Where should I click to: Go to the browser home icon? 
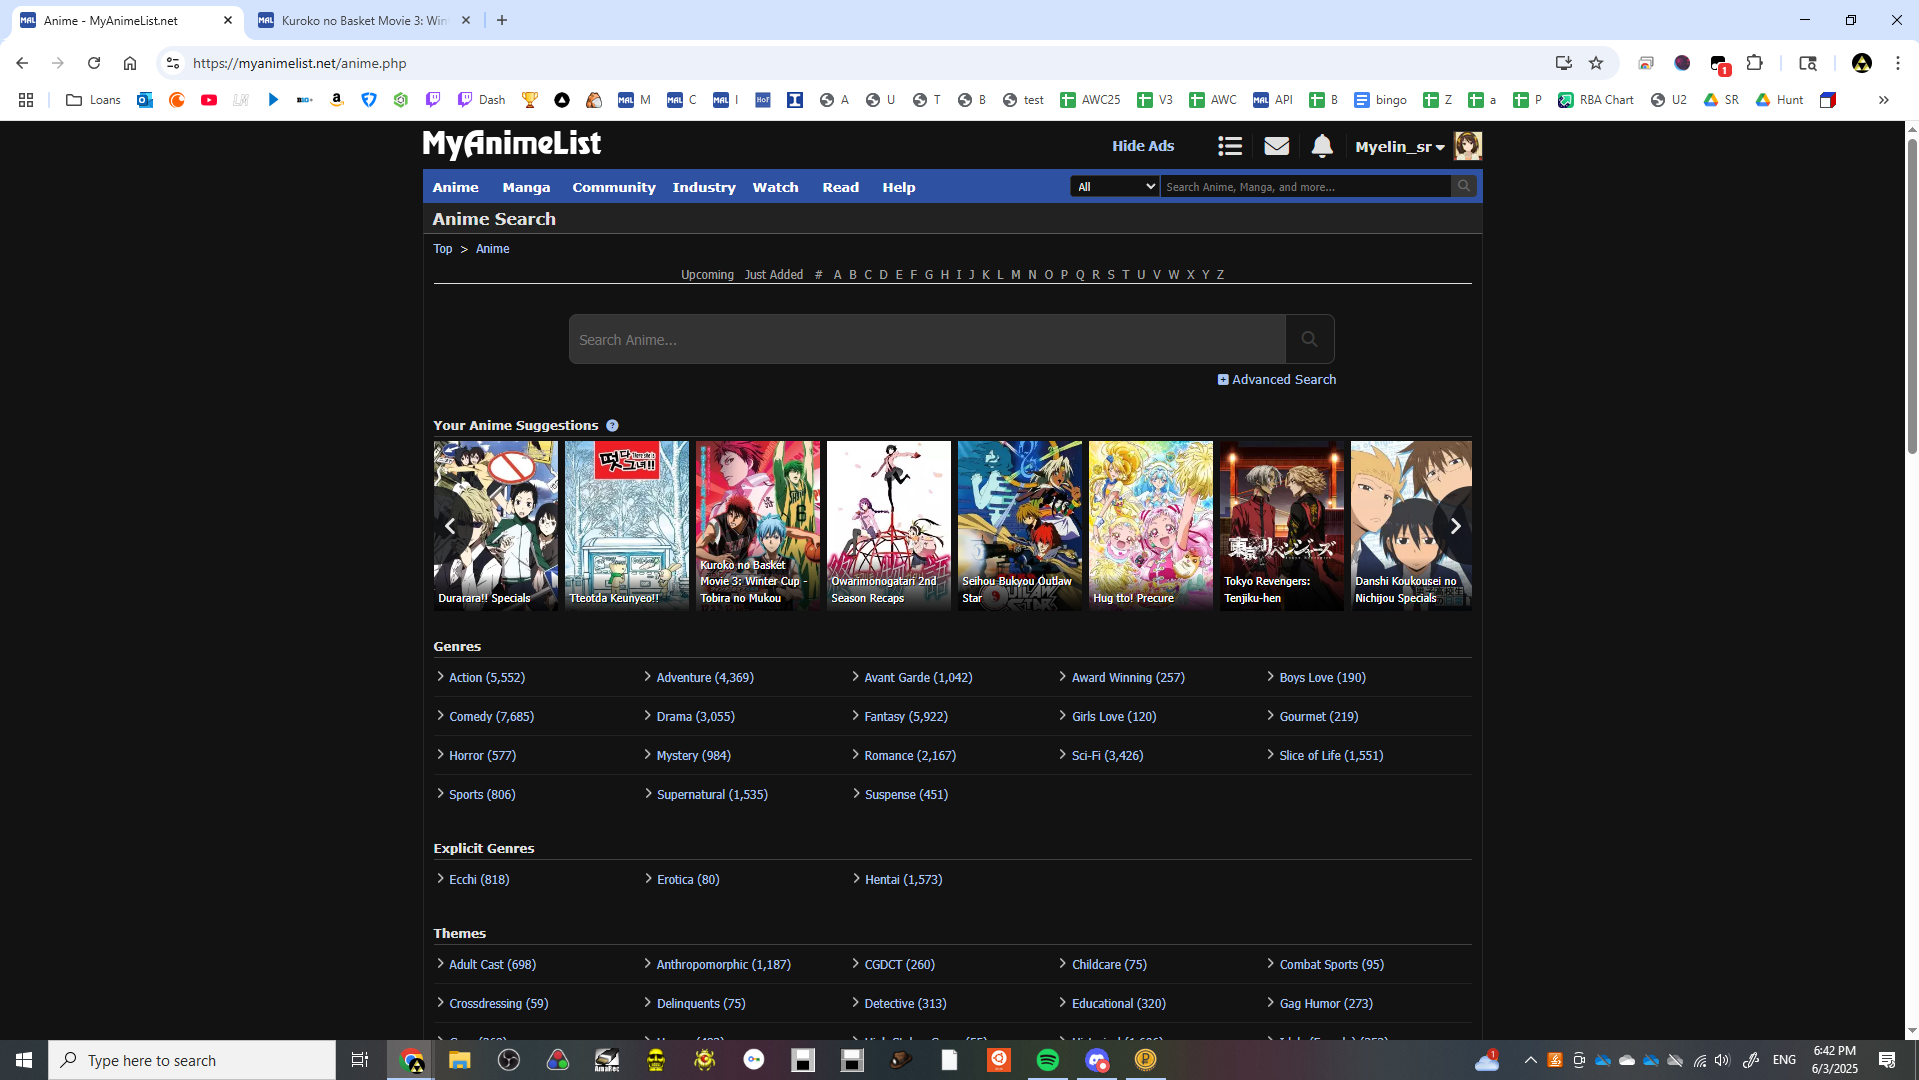click(130, 63)
